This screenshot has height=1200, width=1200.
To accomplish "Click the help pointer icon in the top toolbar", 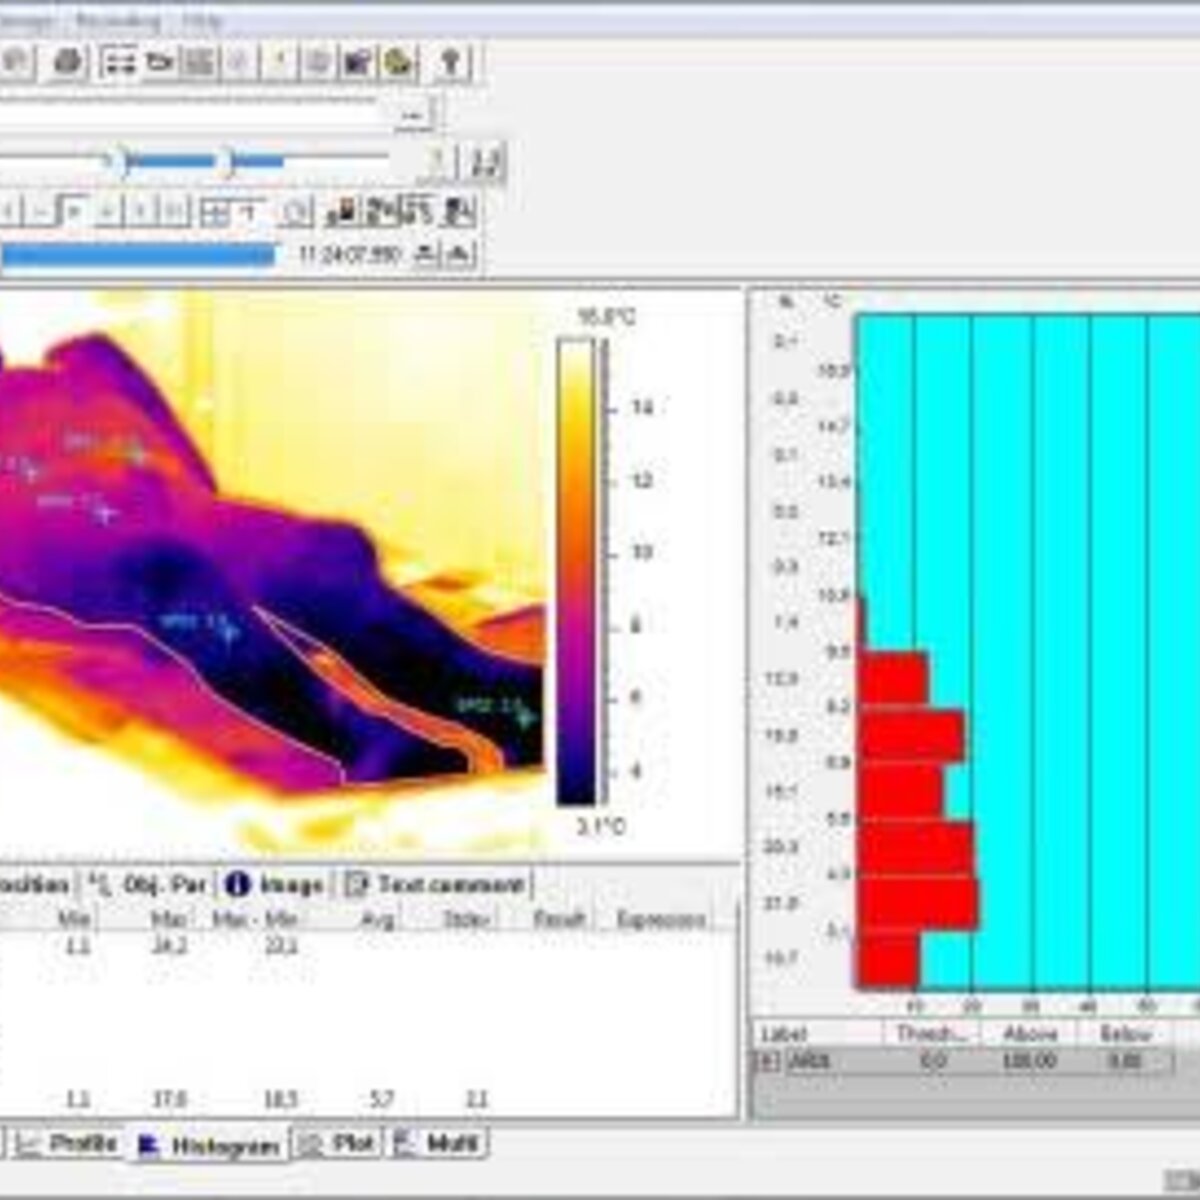I will 450,63.
